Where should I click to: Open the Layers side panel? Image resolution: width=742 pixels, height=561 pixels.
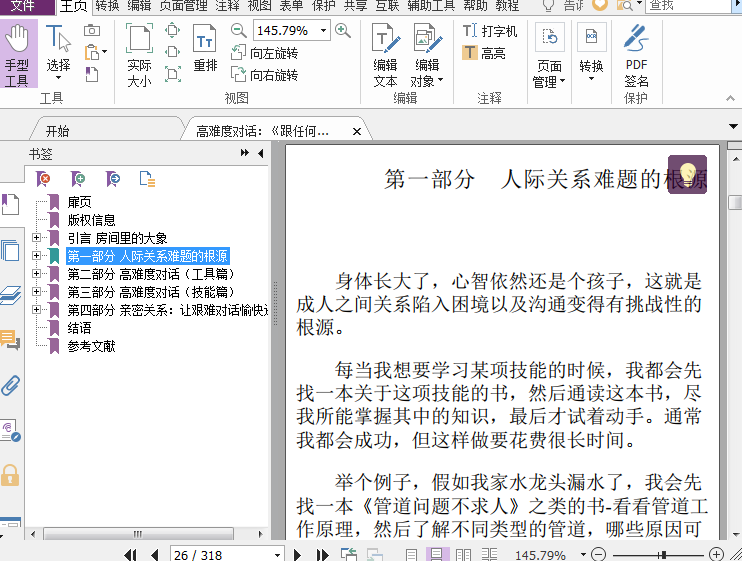click(x=10, y=297)
